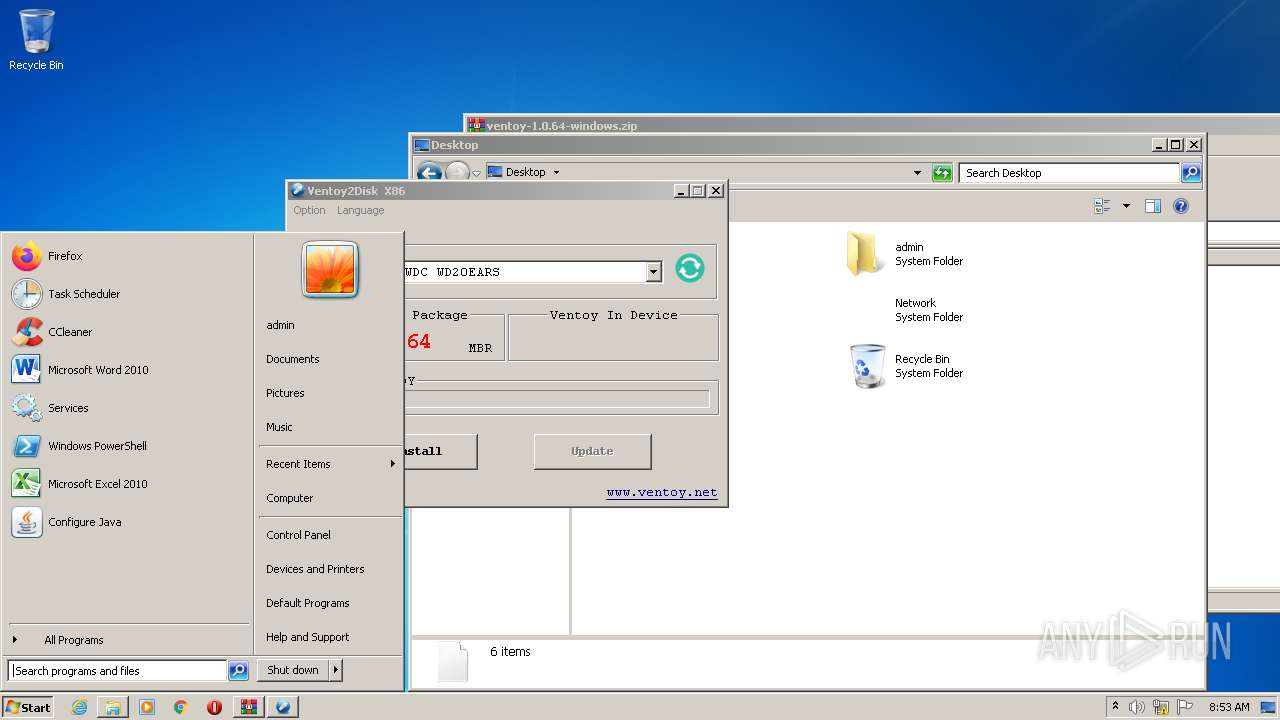This screenshot has height=720, width=1280.
Task: Open Documents from the Start menu
Action: (x=330, y=359)
